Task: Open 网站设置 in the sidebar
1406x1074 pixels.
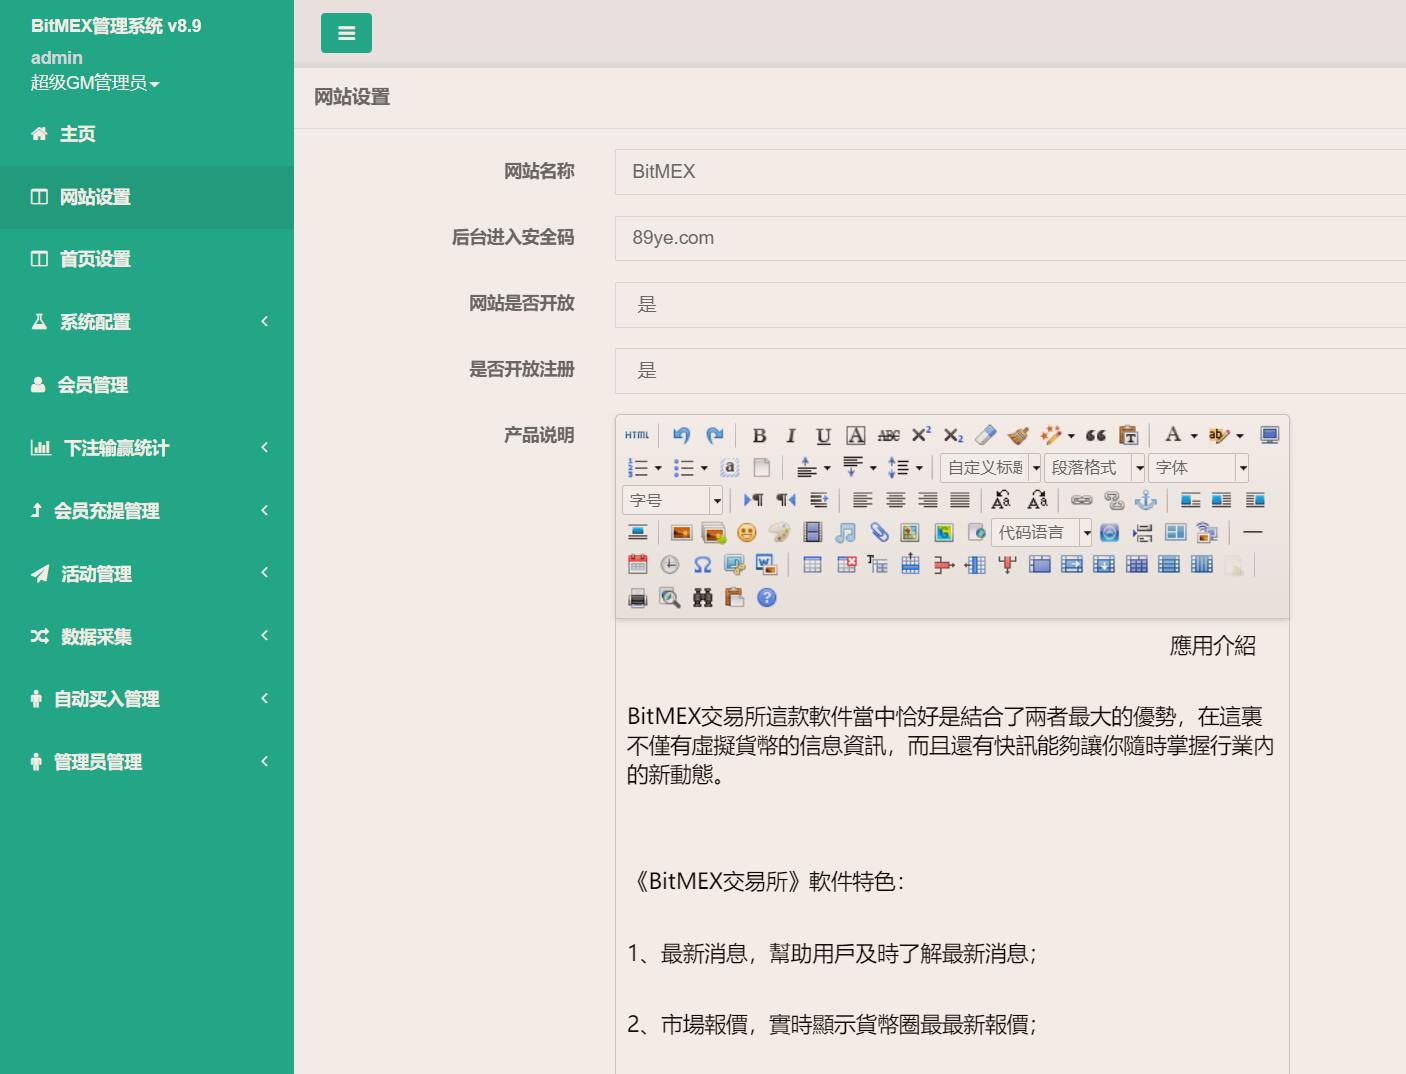Action: click(x=147, y=197)
